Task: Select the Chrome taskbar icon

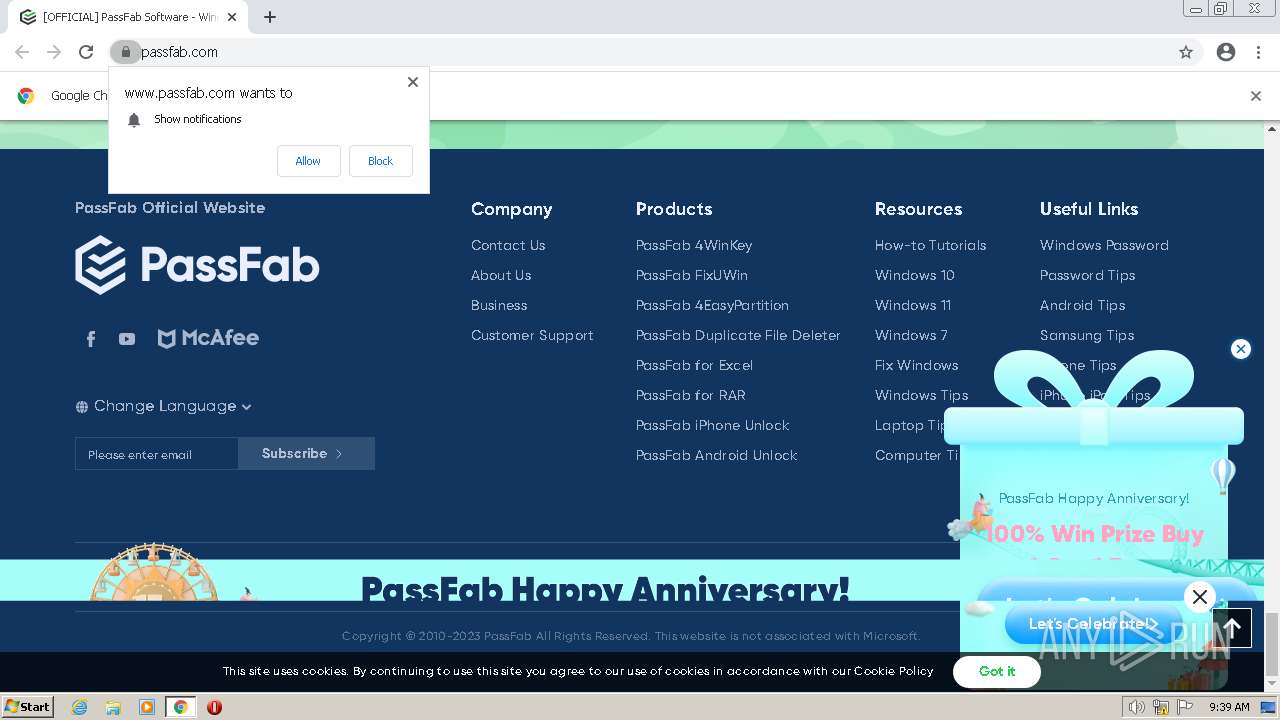Action: pos(181,707)
